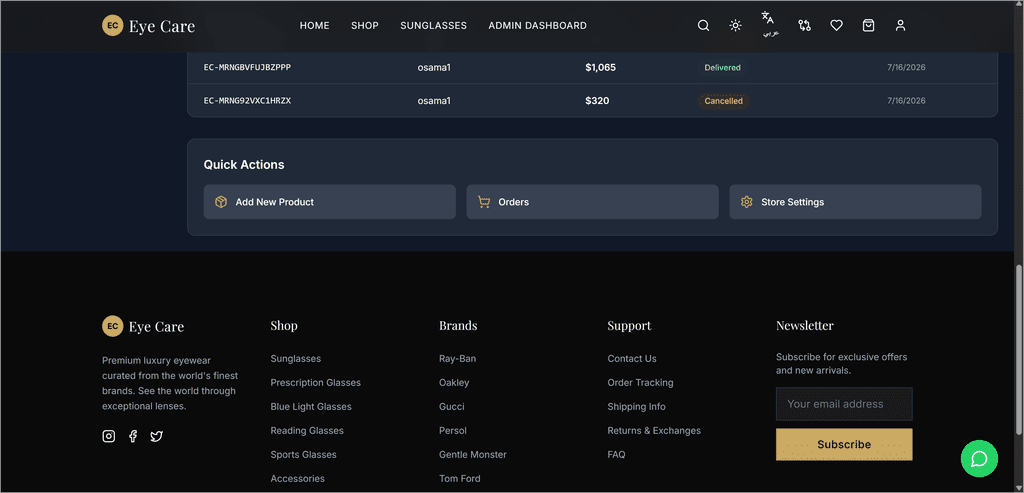Click the Eye Care header brand name
Screen dimensions: 1024x493
tap(162, 26)
